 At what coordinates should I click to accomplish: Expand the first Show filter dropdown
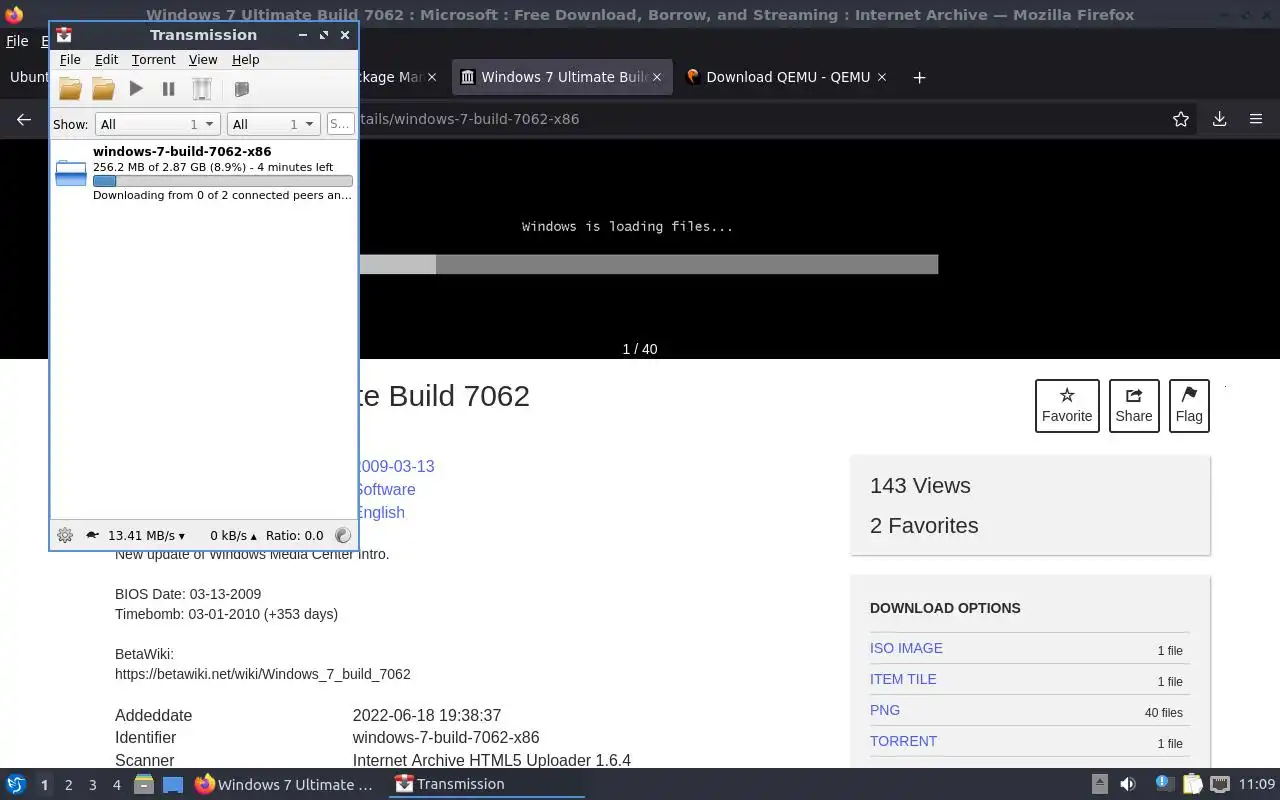[157, 124]
